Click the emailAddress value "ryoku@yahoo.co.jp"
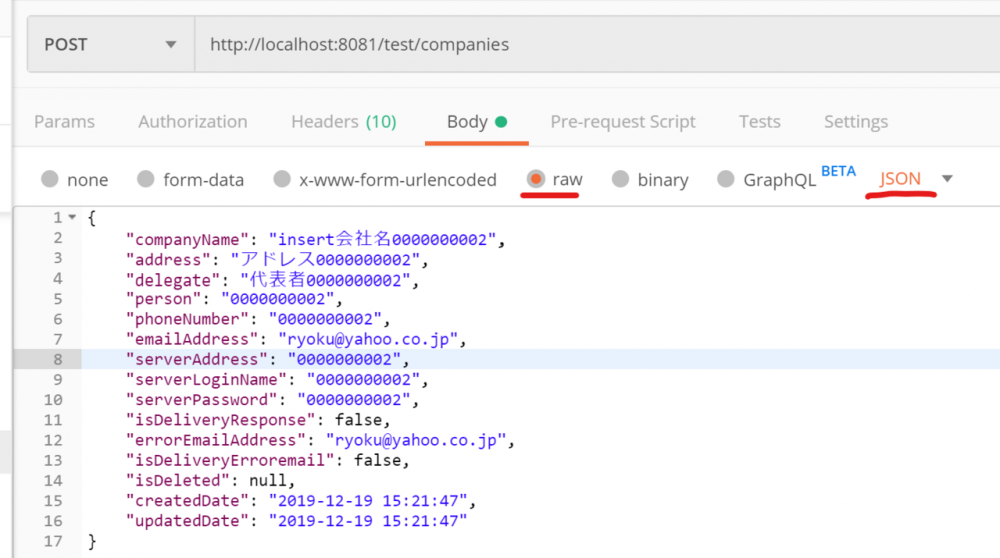The width and height of the screenshot is (1000, 558). [368, 339]
